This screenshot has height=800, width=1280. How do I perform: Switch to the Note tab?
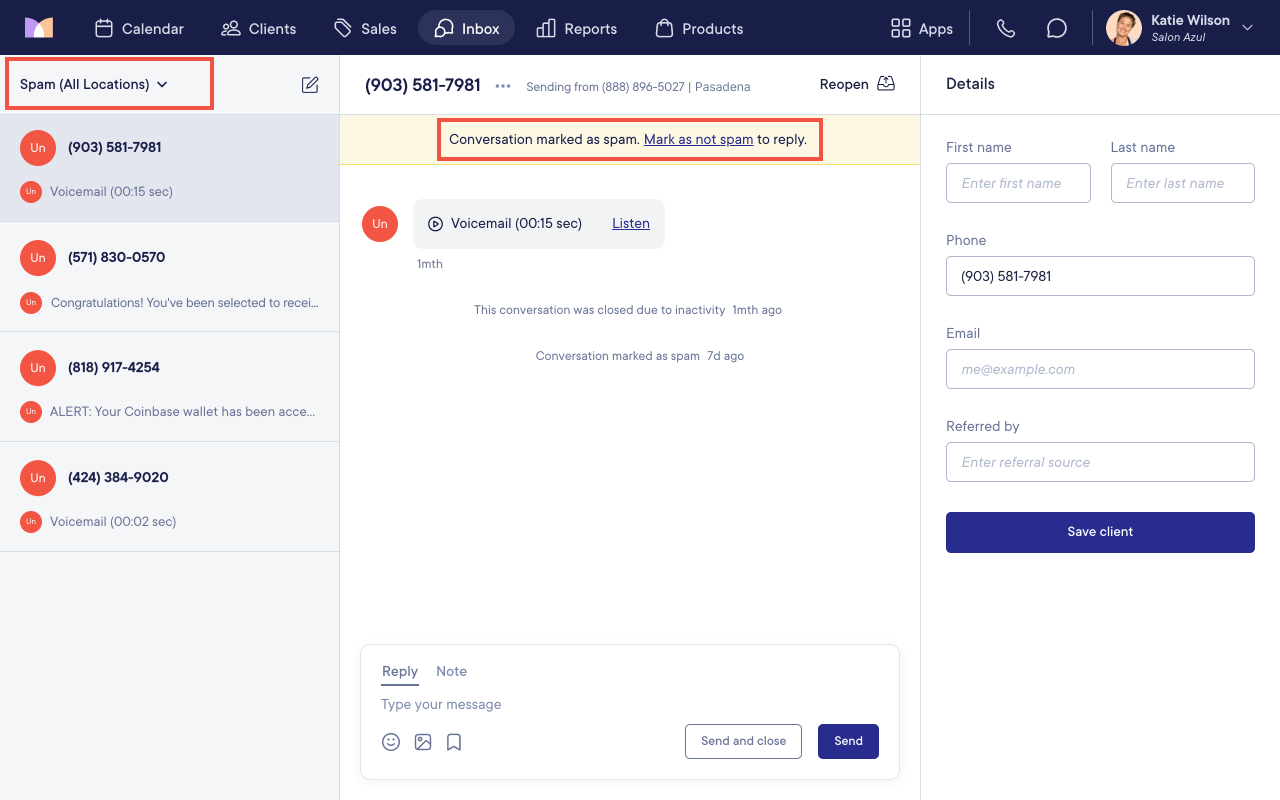pos(451,671)
